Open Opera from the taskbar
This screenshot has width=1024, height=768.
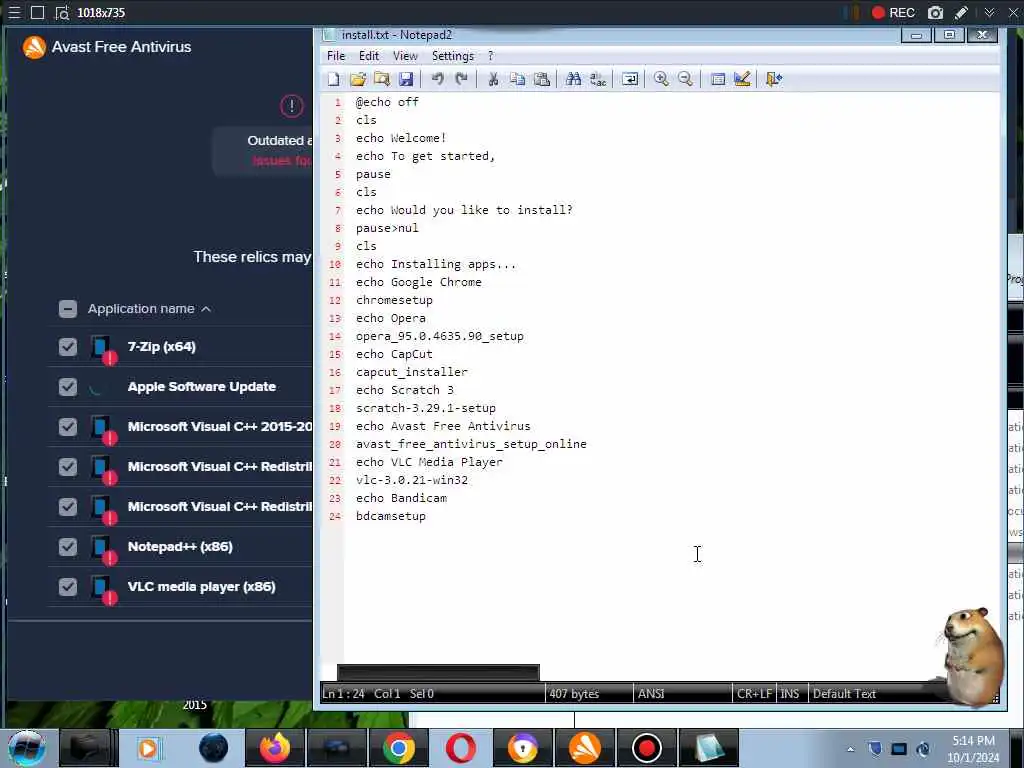tap(460, 748)
